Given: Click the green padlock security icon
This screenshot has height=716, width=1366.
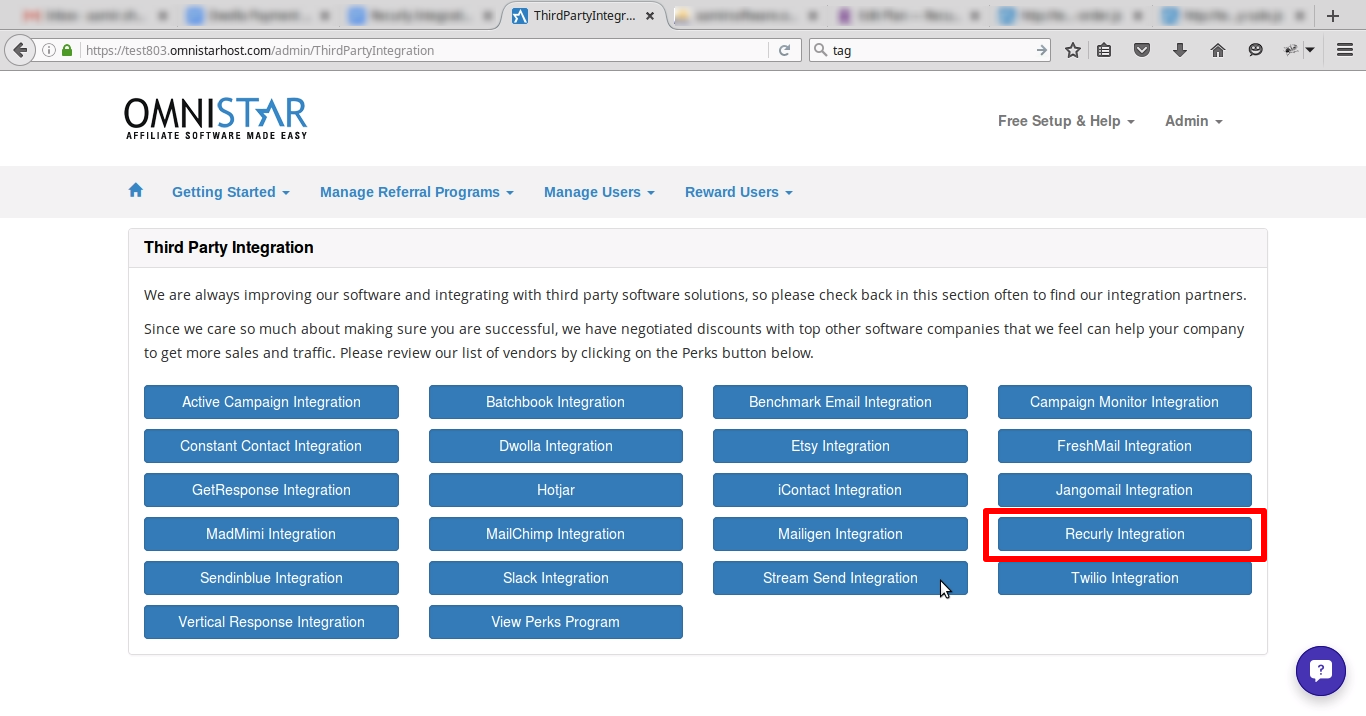Looking at the screenshot, I should pyautogui.click(x=67, y=50).
